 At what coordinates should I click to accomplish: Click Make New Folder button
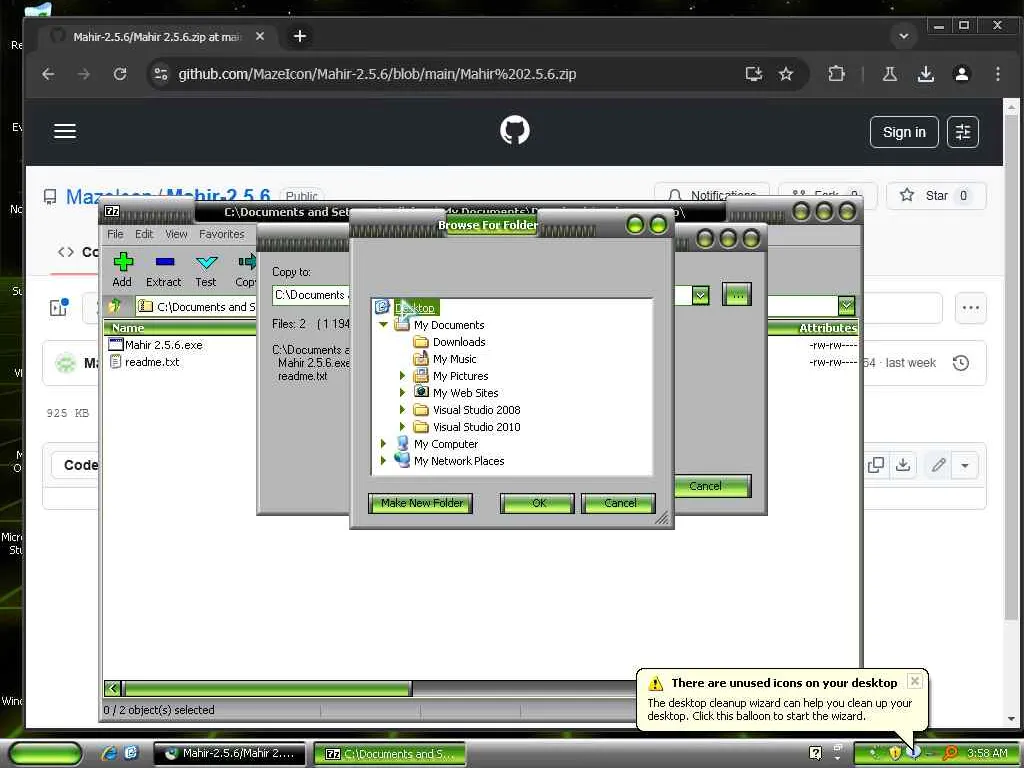(421, 503)
